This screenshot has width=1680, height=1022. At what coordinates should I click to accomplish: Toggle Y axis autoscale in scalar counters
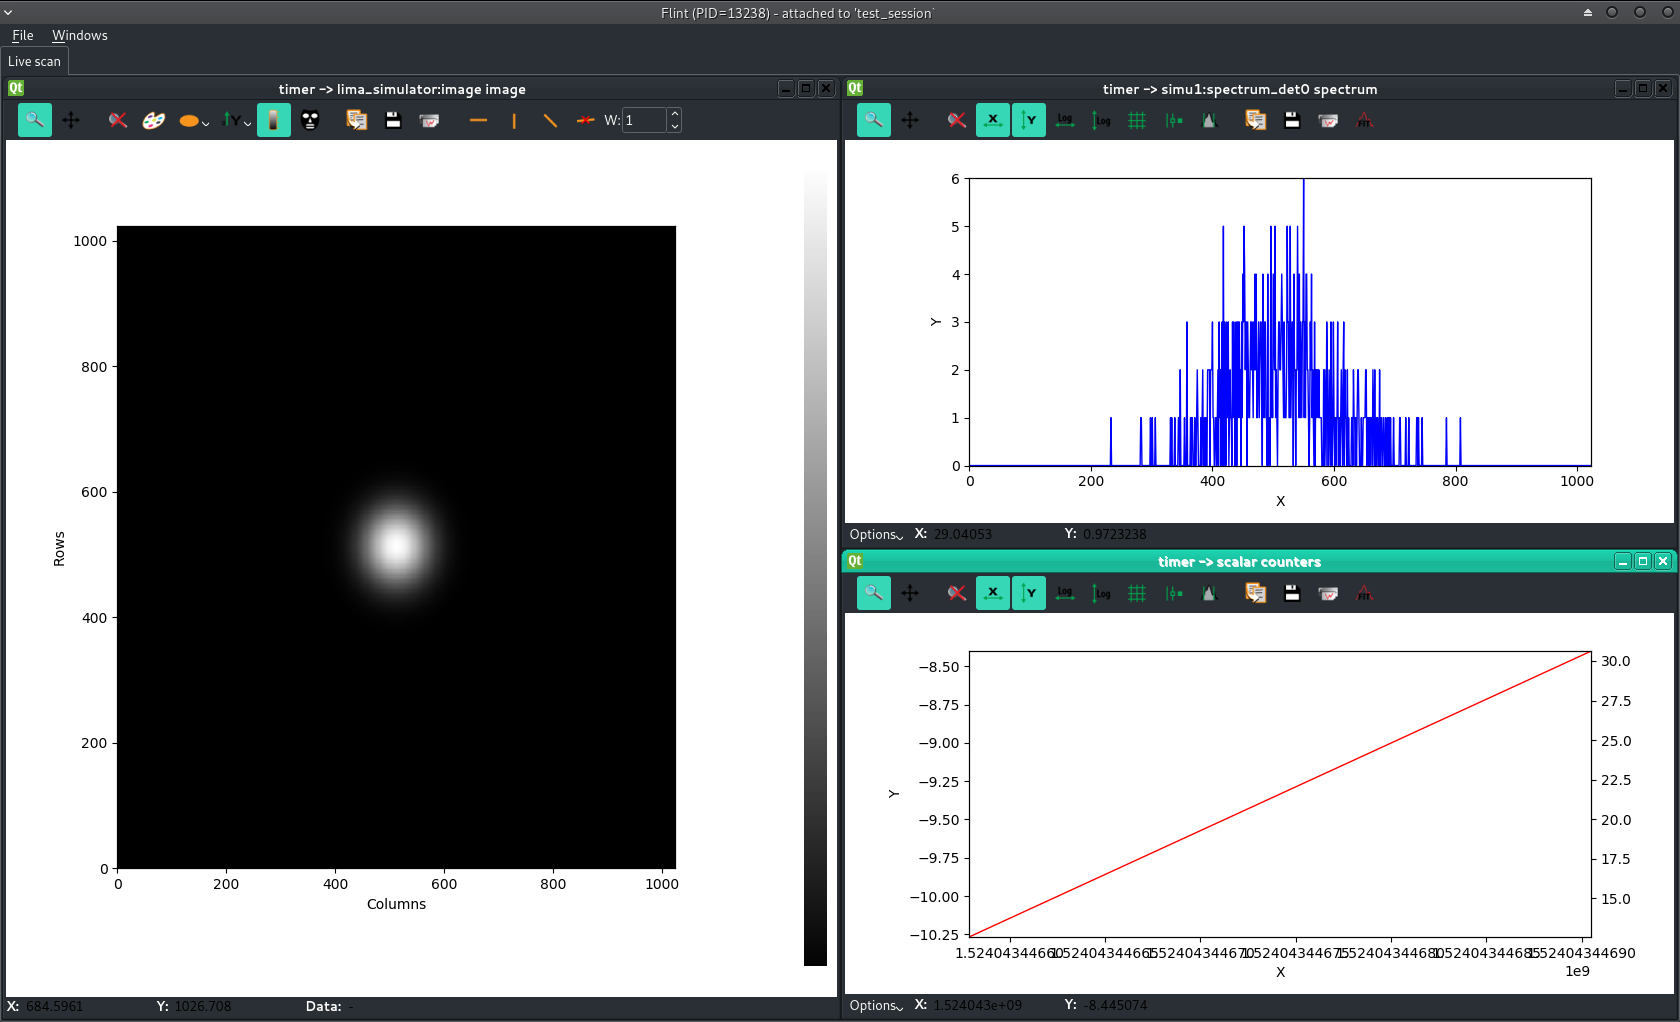1029,593
